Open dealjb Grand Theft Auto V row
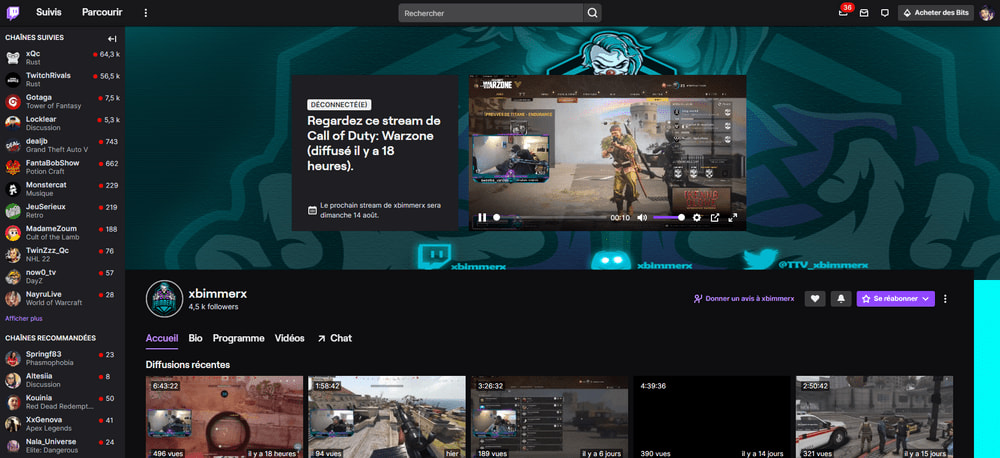The width and height of the screenshot is (1000, 458). [x=62, y=145]
